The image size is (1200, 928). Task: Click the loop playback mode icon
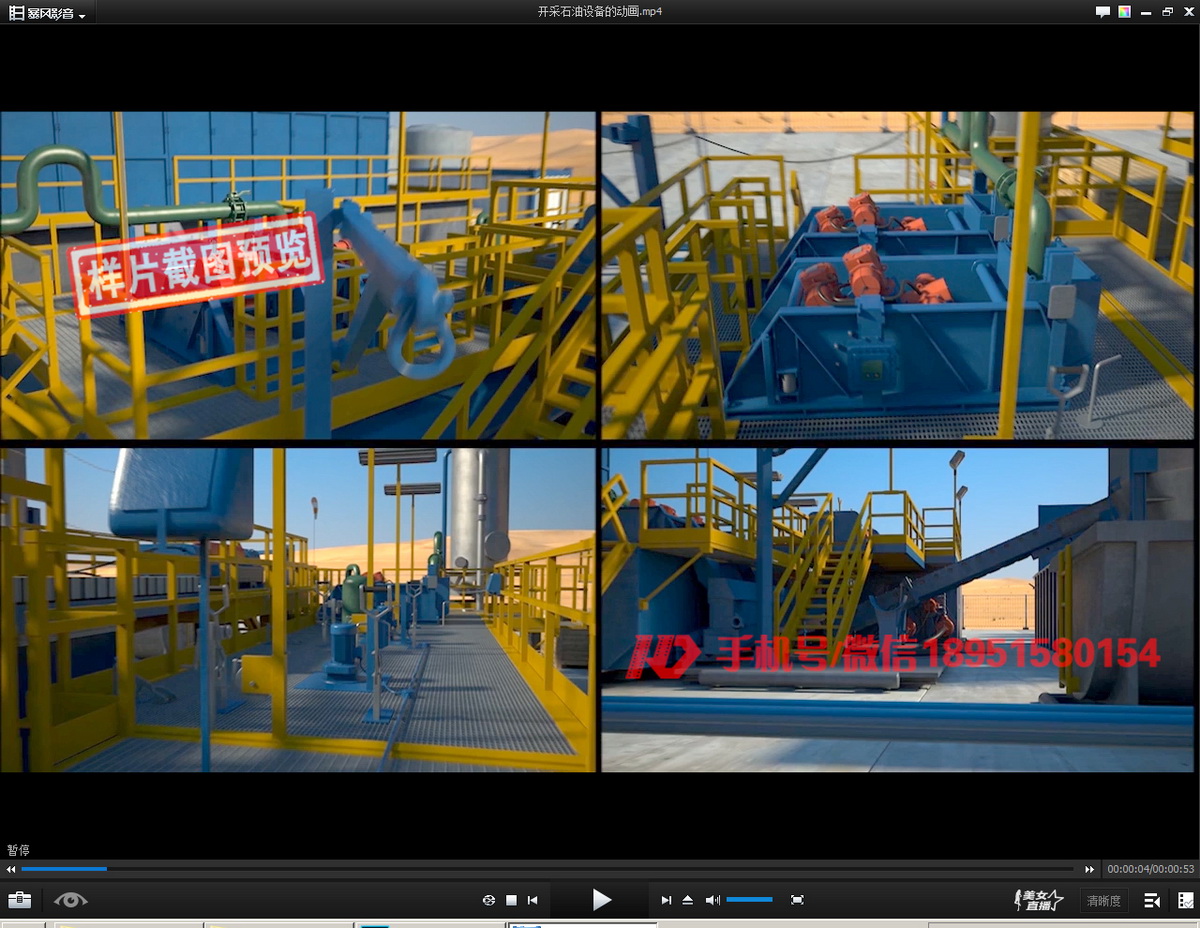coord(488,900)
